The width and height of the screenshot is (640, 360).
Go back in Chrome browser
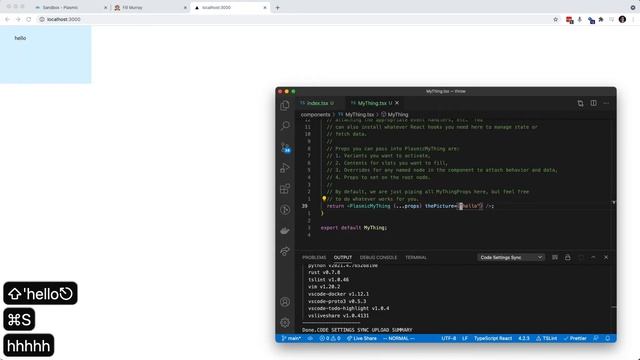[x=7, y=19]
